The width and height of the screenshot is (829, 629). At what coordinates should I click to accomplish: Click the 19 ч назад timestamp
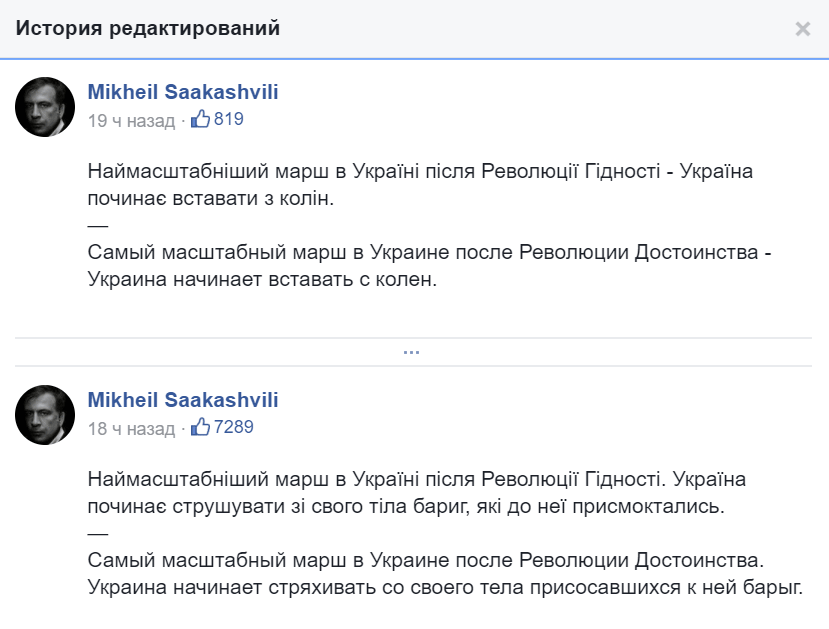(x=131, y=121)
